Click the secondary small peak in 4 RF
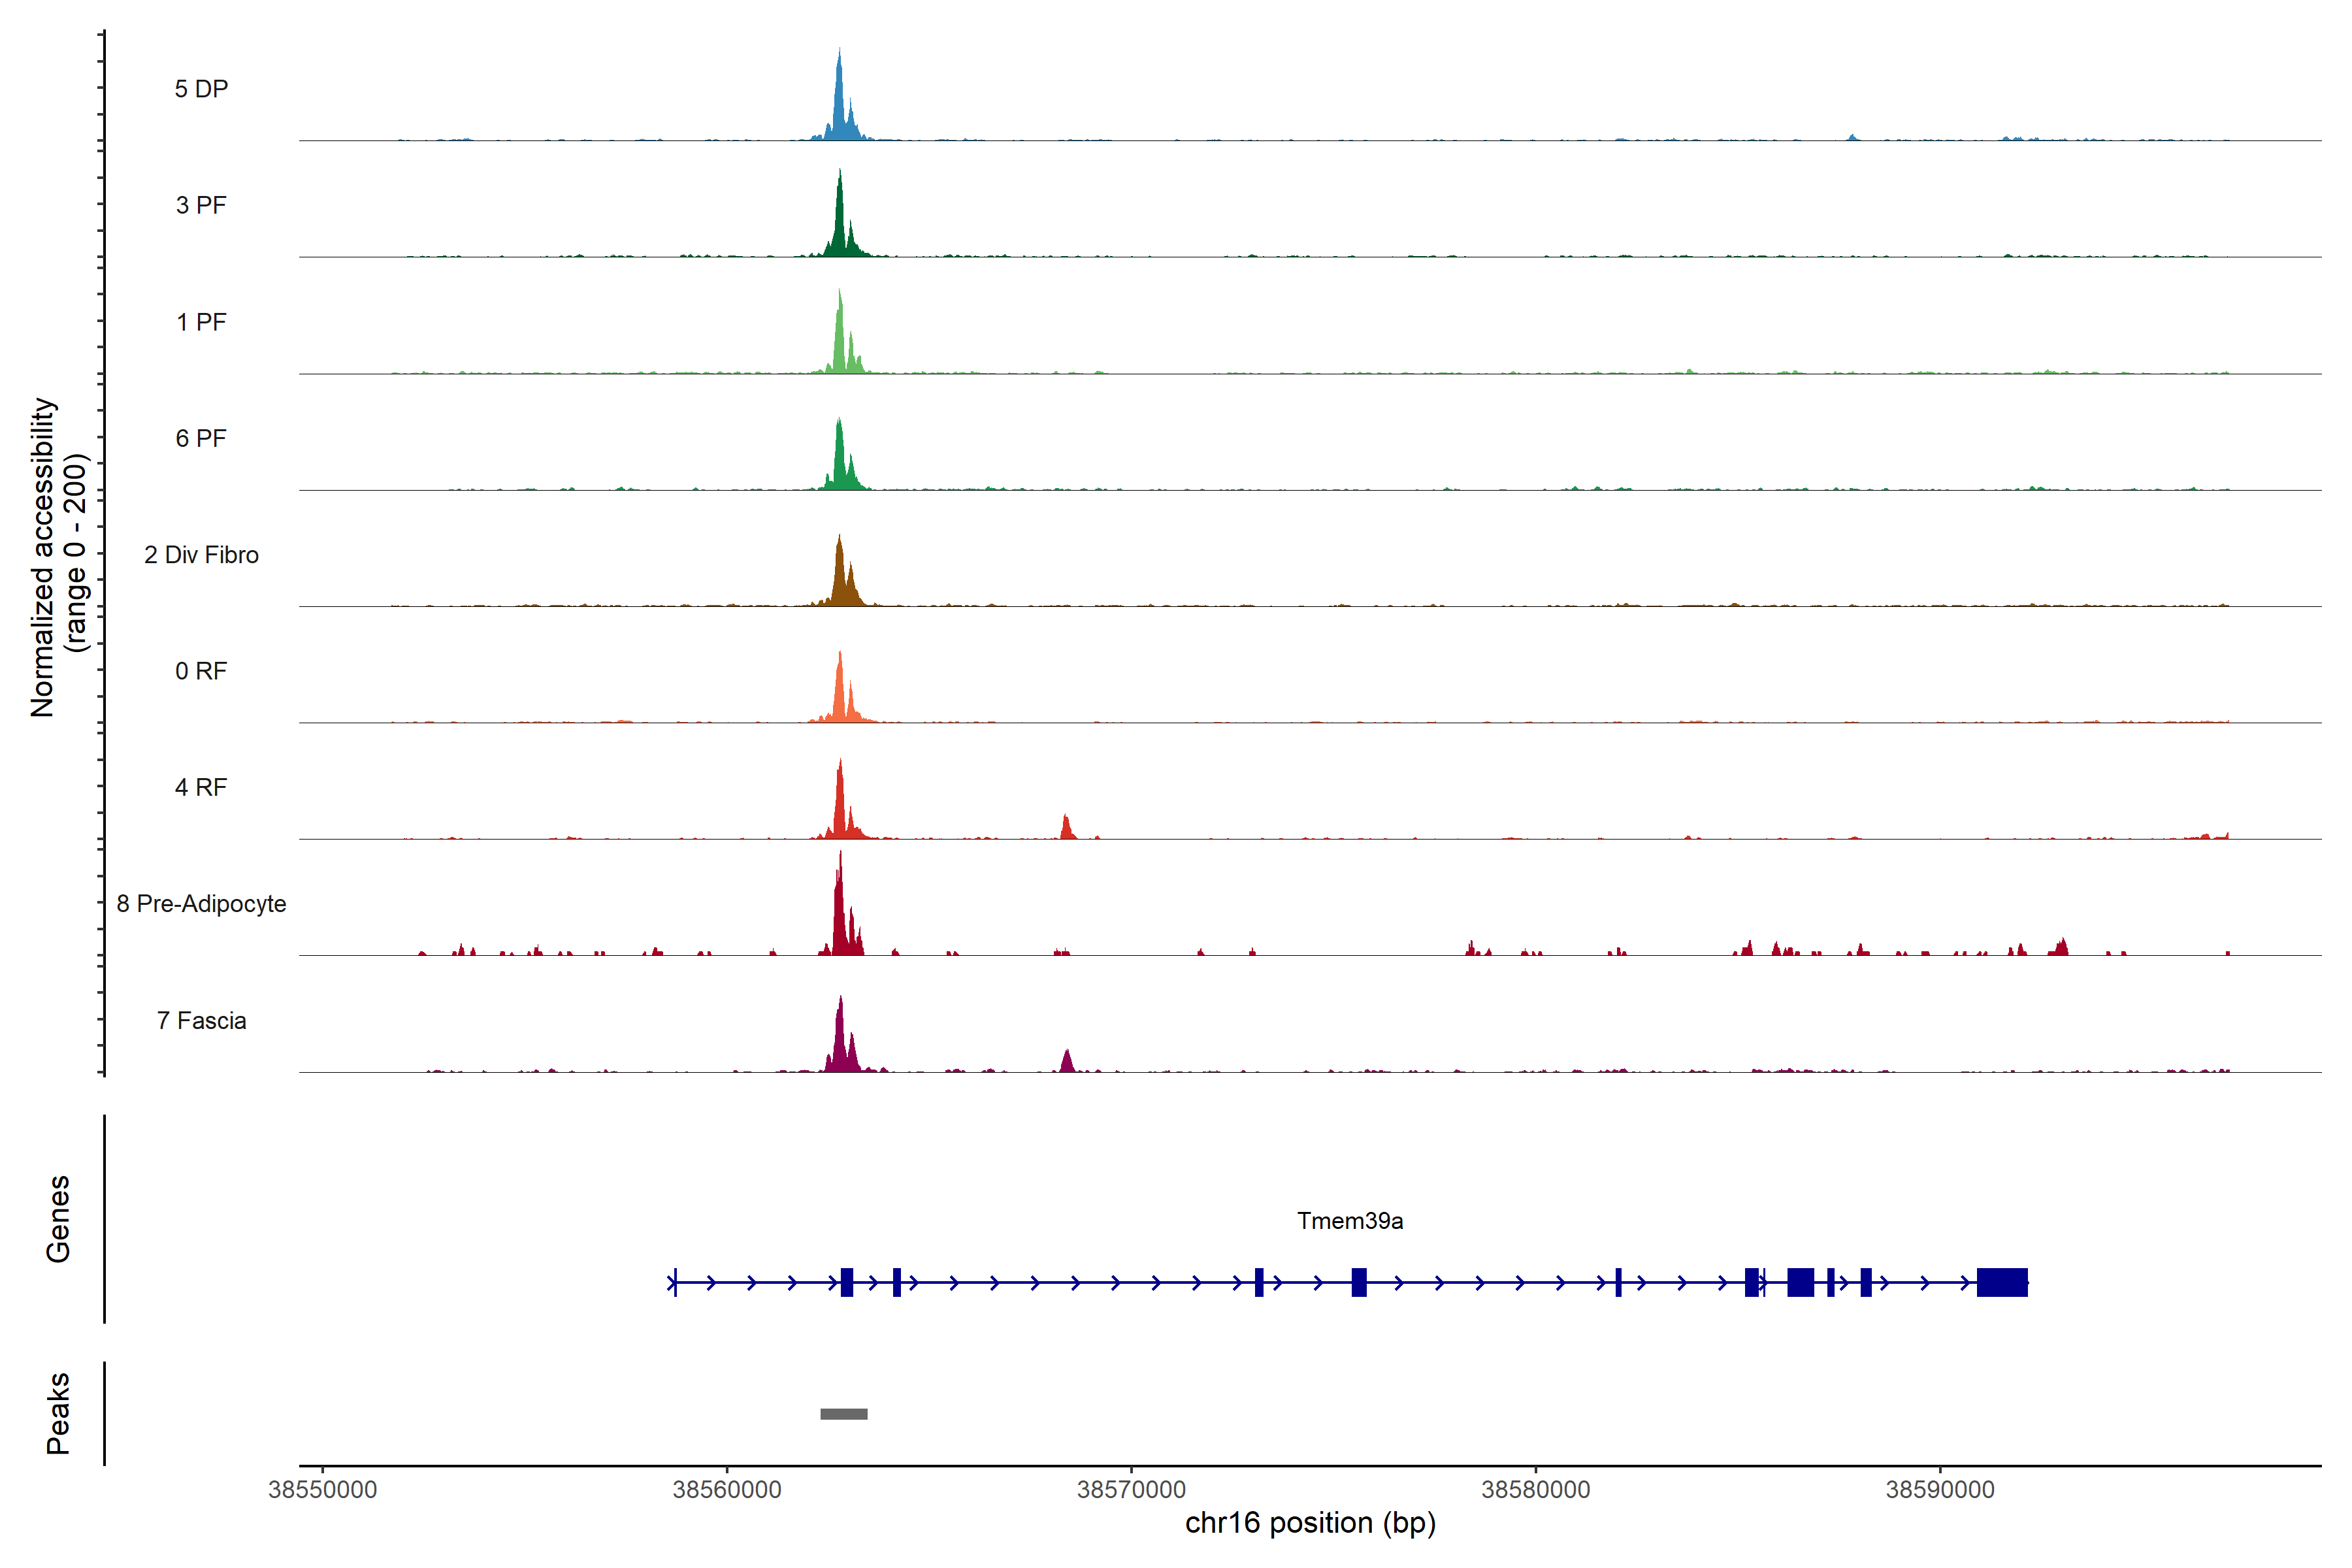The height and width of the screenshot is (1568, 2352). (x=1066, y=828)
